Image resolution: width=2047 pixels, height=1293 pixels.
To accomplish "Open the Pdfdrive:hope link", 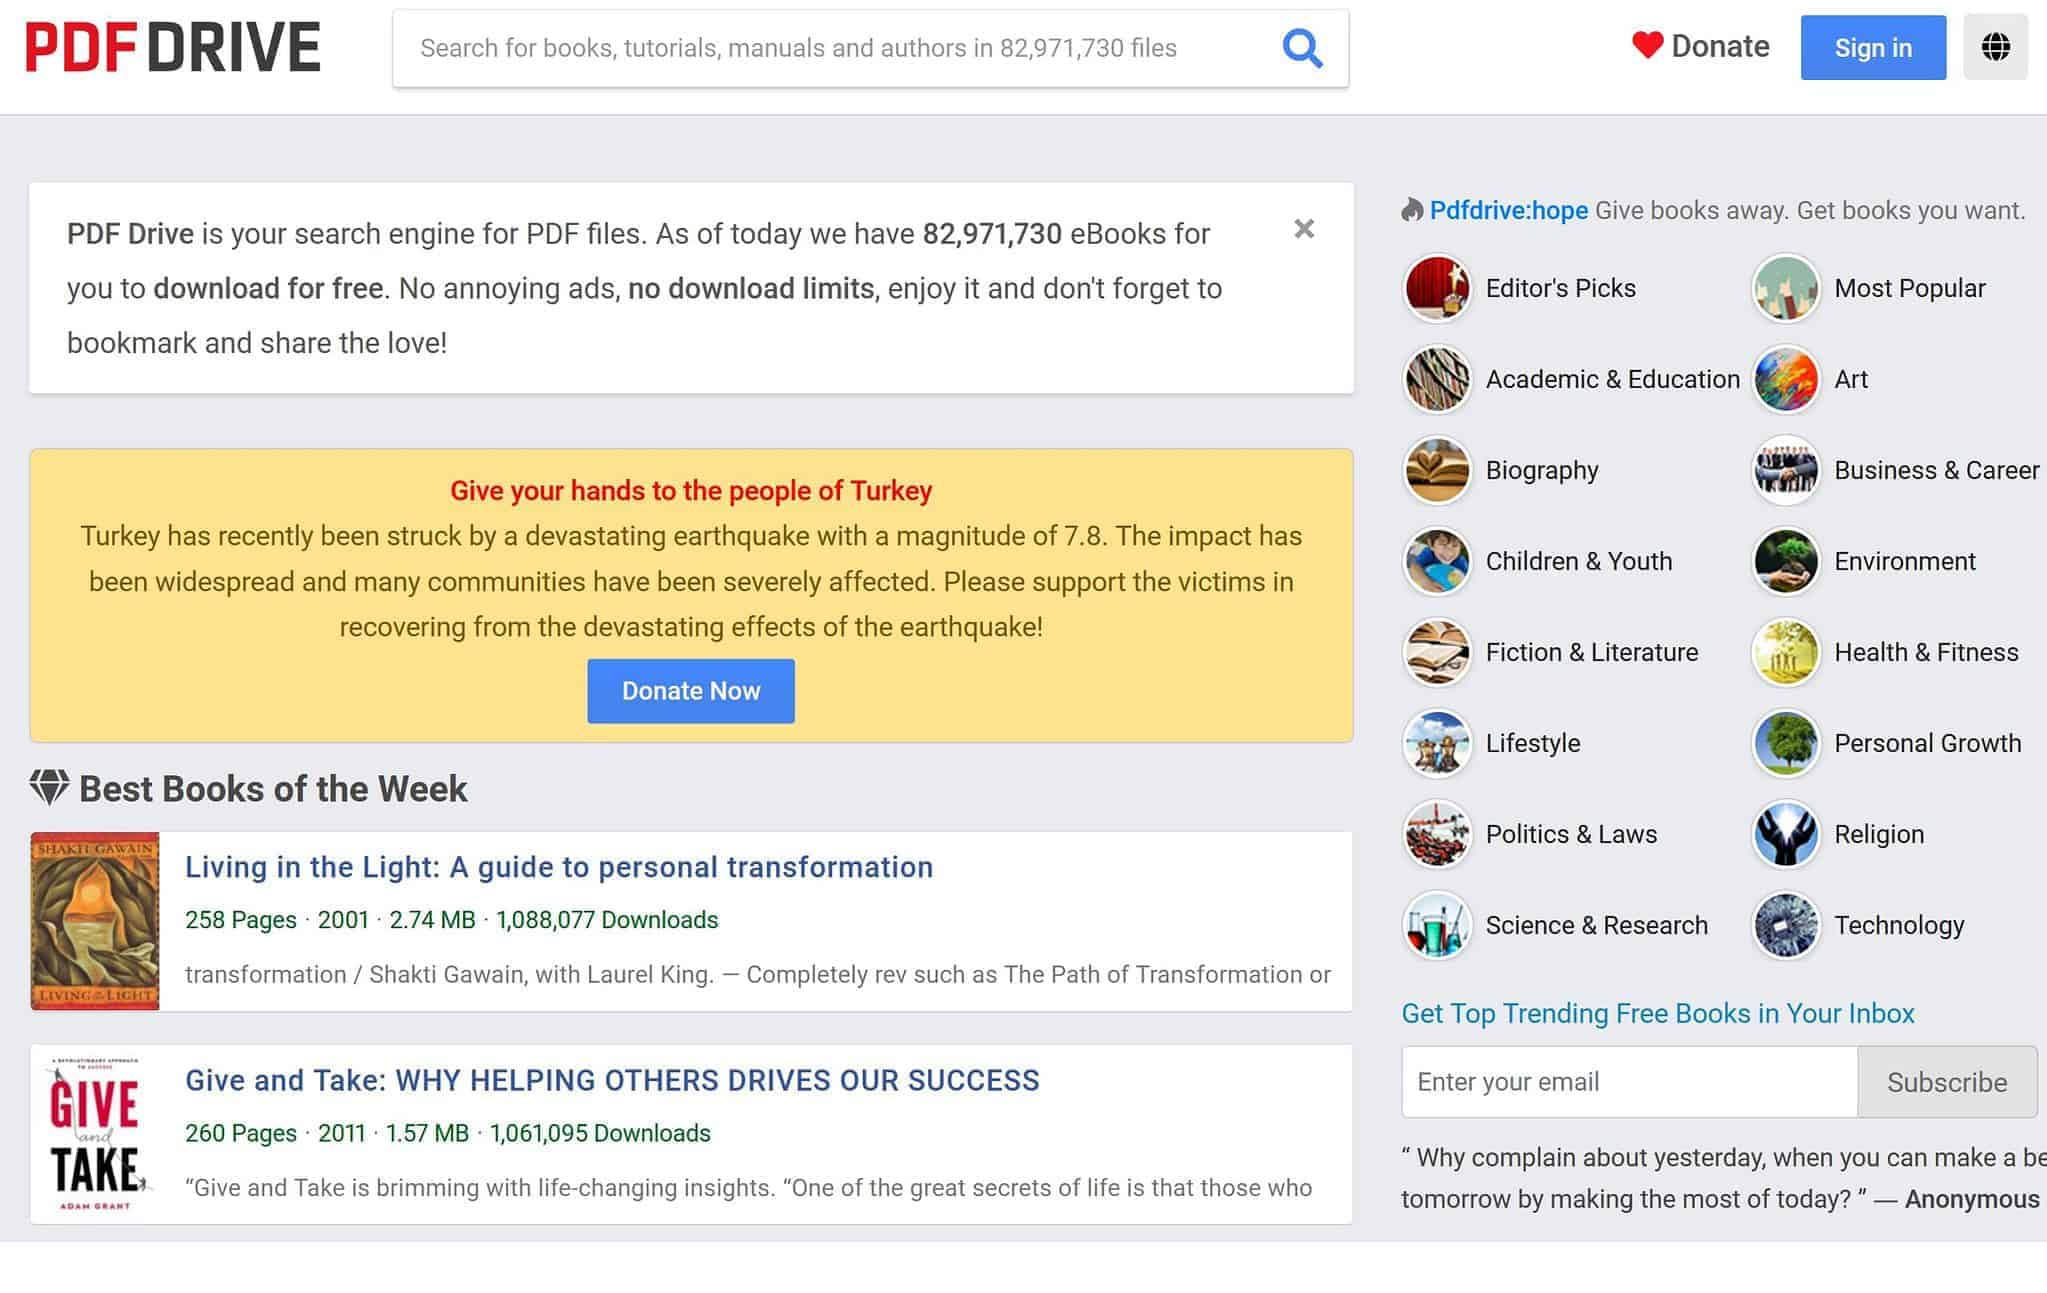I will click(1508, 210).
